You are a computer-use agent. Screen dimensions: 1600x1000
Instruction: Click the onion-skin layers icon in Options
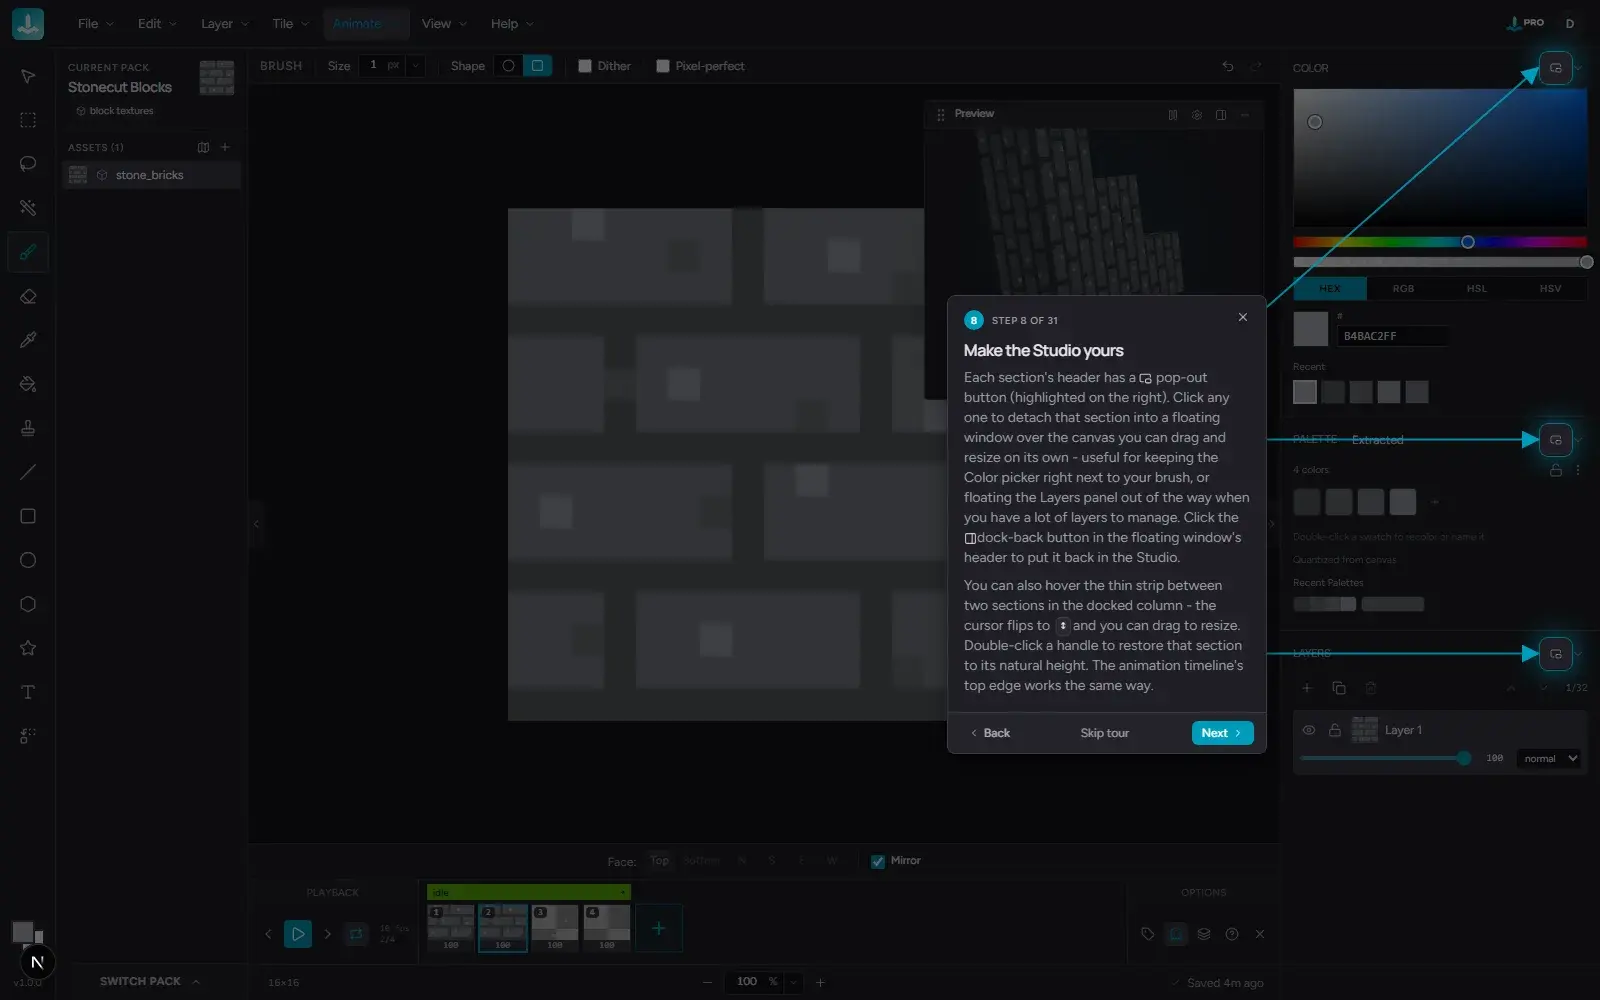(x=1204, y=934)
